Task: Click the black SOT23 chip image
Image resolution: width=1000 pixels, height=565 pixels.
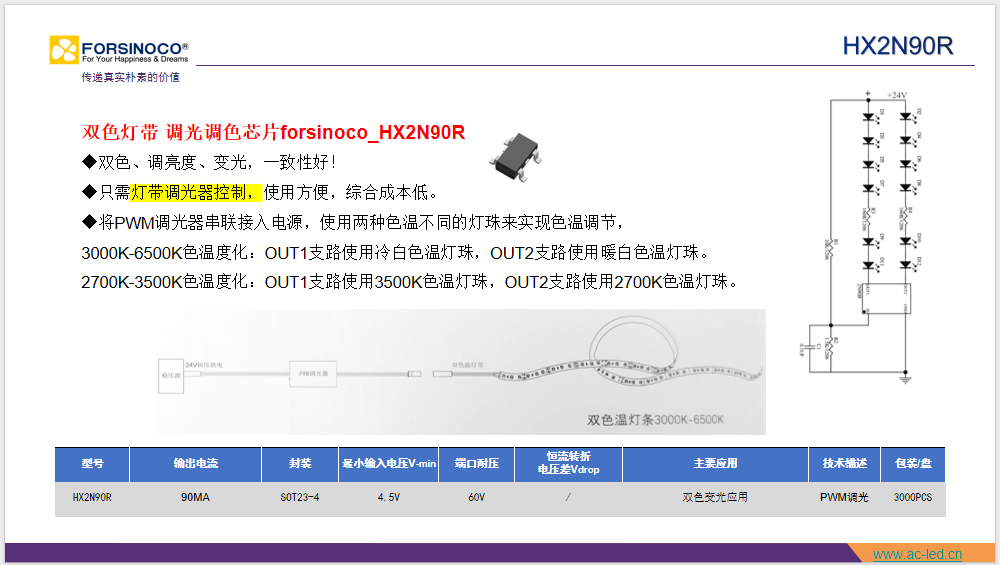Action: click(x=517, y=153)
